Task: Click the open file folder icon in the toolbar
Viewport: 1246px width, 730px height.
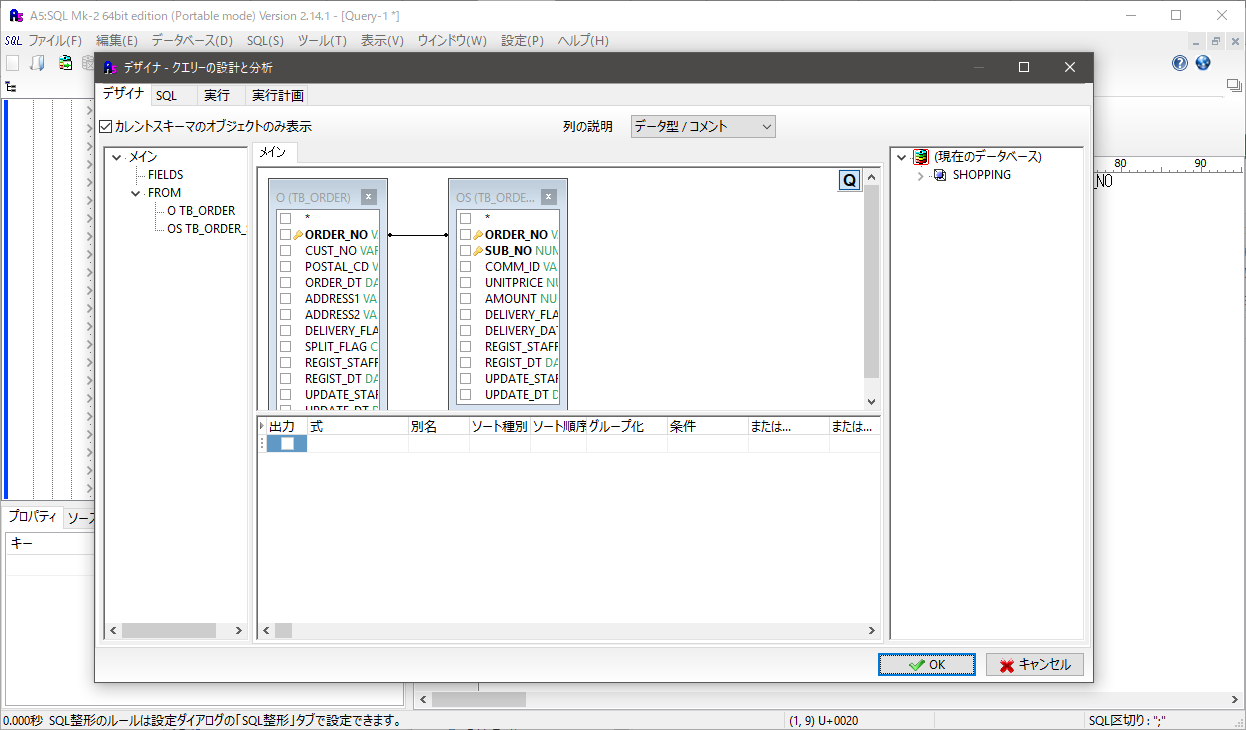Action: [x=37, y=62]
